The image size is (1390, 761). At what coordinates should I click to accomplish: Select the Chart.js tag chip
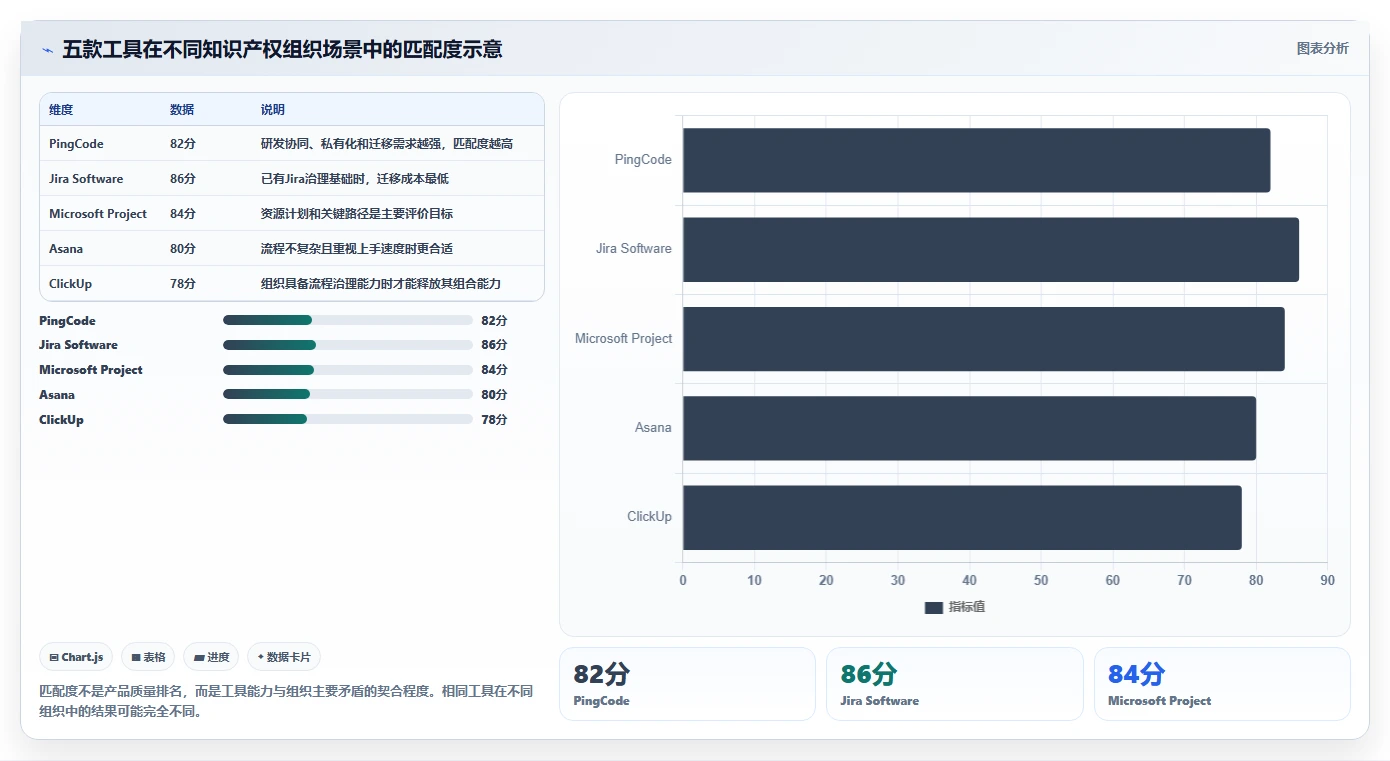pyautogui.click(x=77, y=657)
